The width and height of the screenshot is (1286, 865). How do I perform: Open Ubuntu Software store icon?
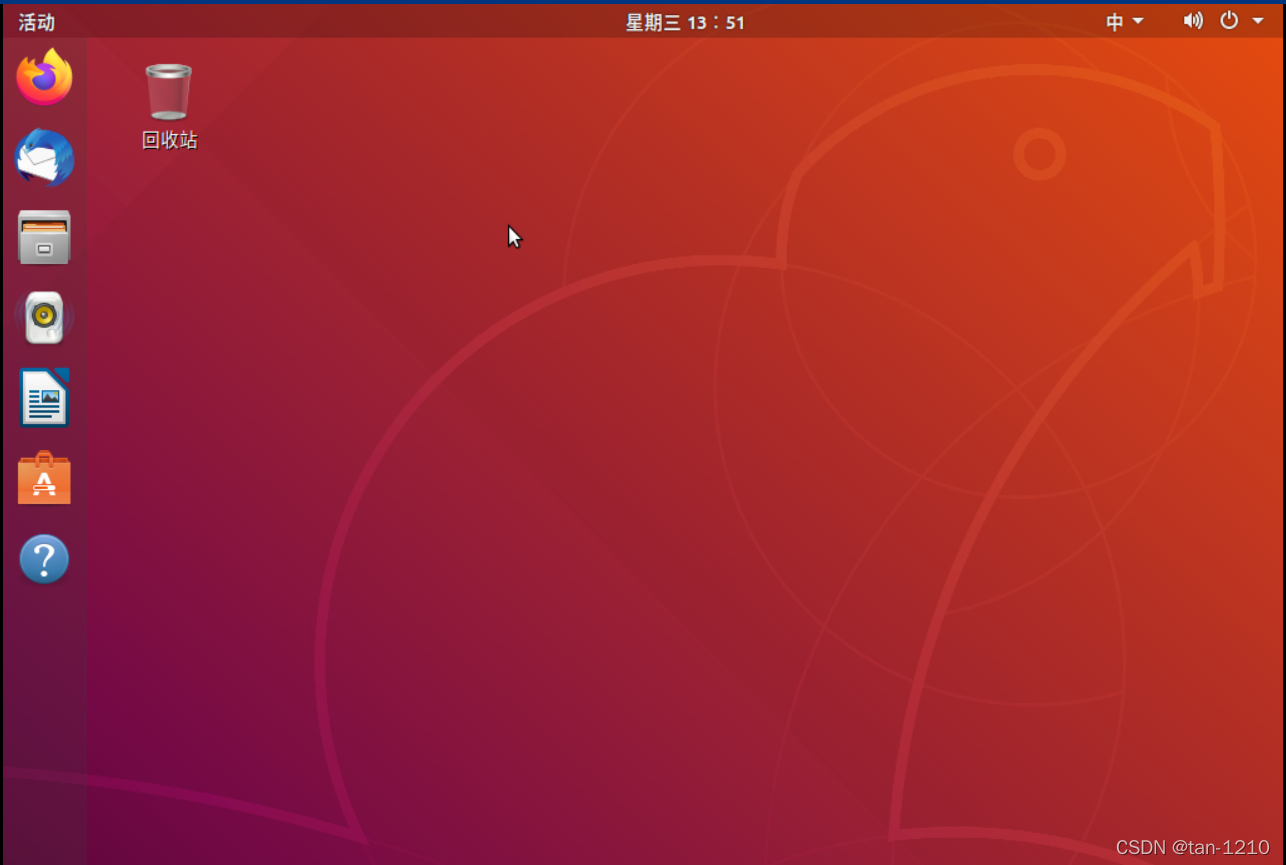click(x=44, y=478)
